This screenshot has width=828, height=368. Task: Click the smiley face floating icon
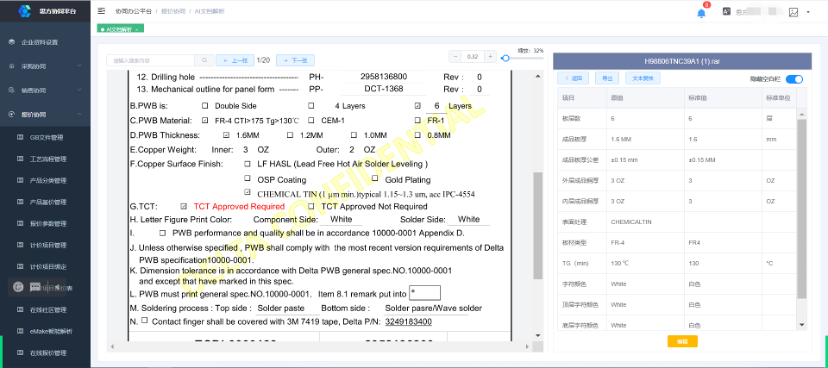point(18,287)
